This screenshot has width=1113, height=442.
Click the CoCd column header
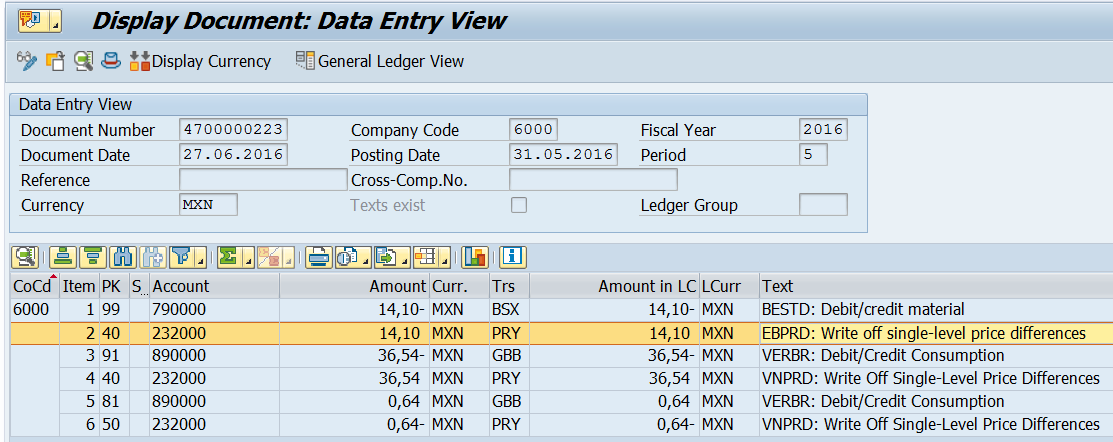coord(35,286)
